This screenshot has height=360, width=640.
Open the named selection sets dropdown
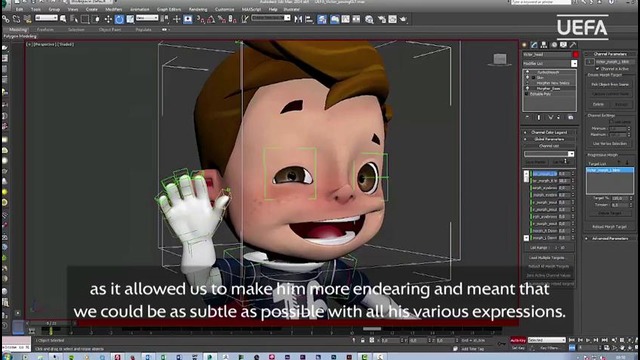click(x=271, y=18)
